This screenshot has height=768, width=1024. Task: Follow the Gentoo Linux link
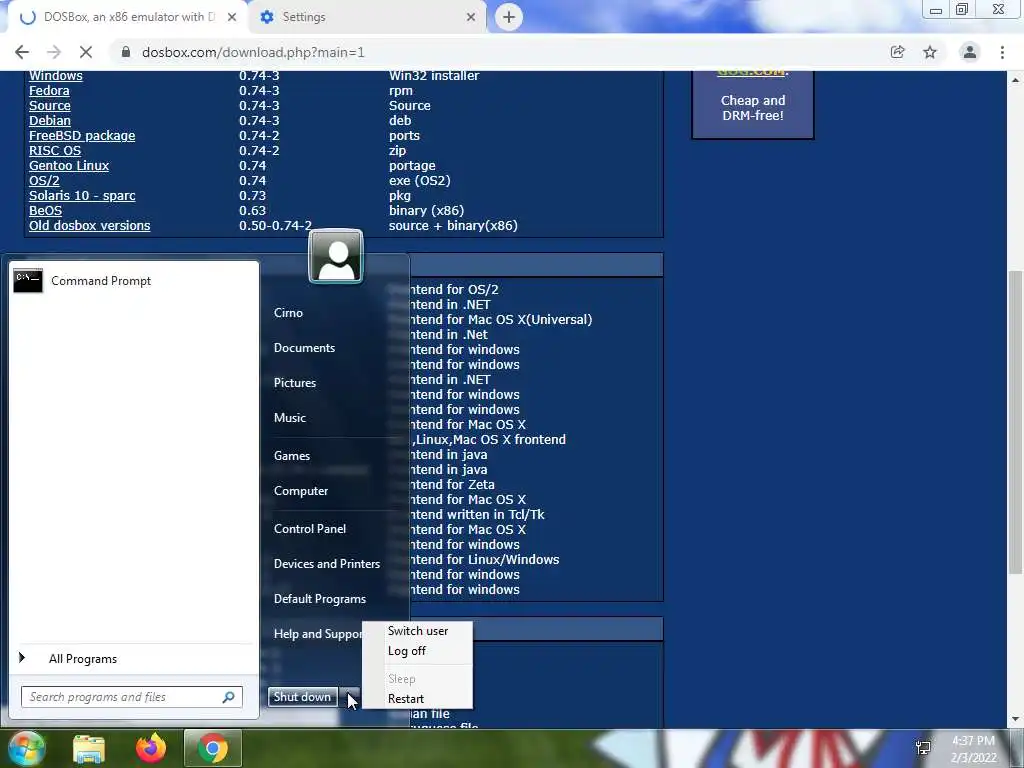coord(69,166)
